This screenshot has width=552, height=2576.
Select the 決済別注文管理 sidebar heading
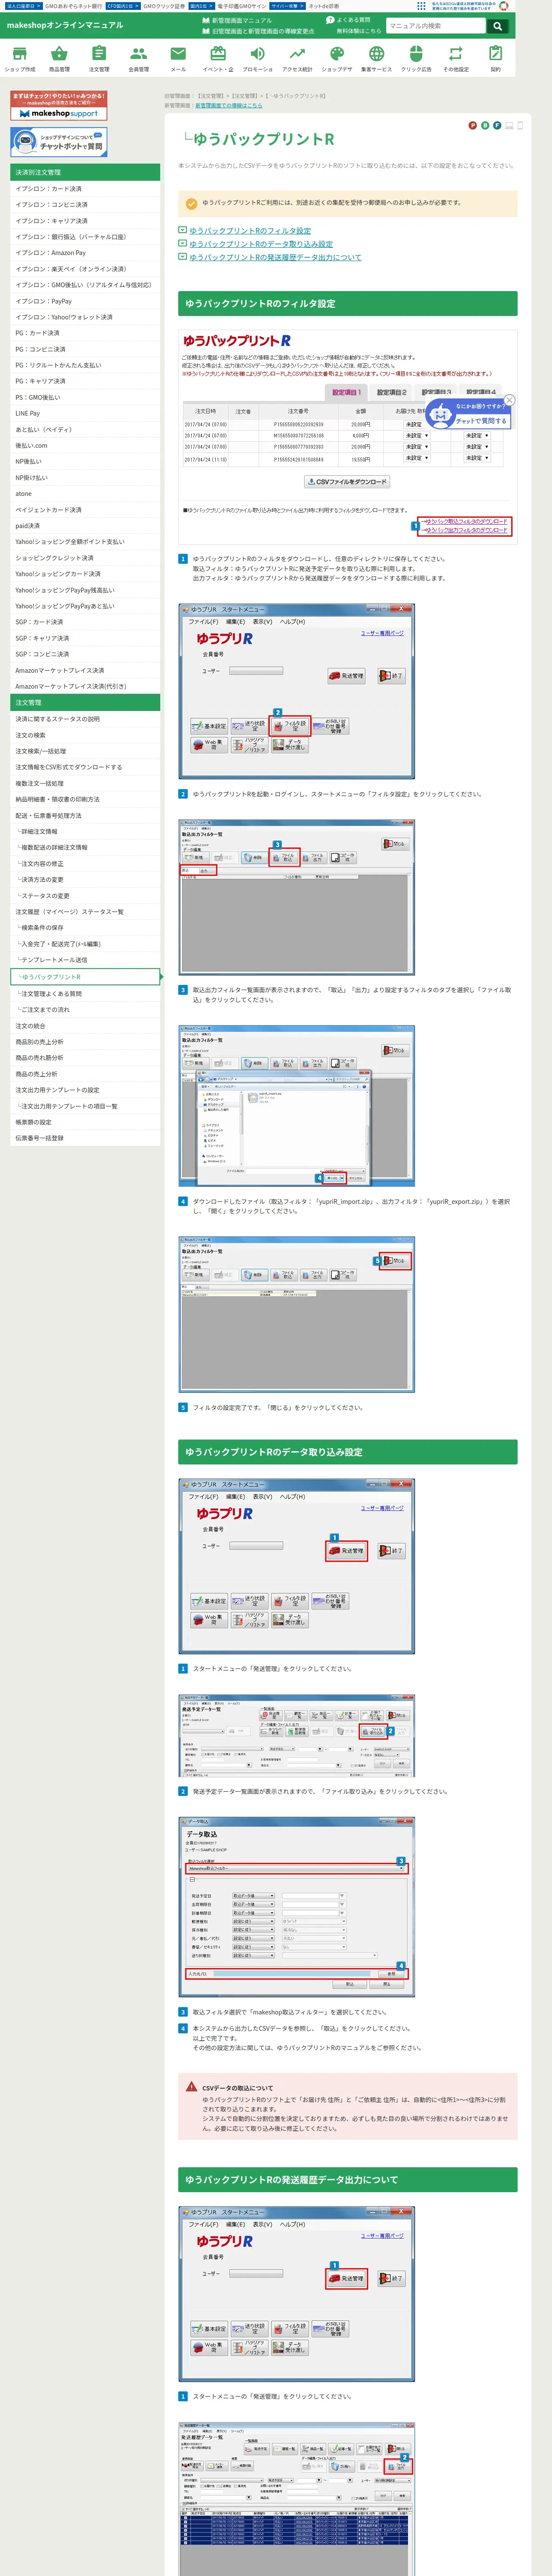click(85, 172)
